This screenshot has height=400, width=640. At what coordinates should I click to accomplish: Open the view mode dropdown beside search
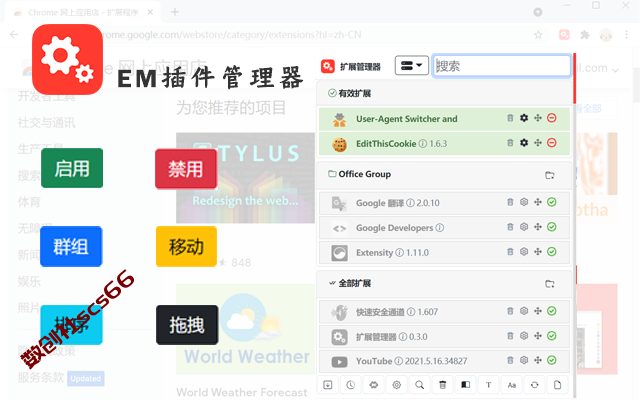411,65
